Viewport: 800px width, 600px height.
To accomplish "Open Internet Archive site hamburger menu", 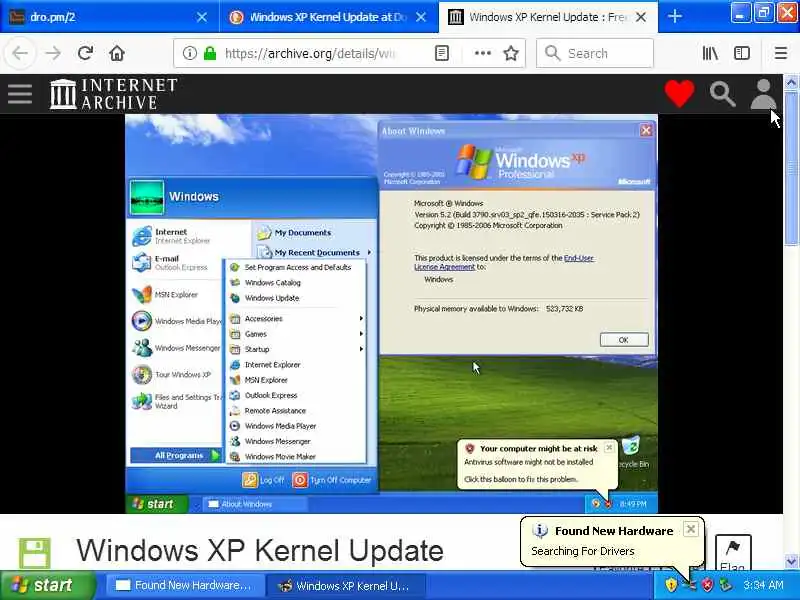I will (x=20, y=94).
